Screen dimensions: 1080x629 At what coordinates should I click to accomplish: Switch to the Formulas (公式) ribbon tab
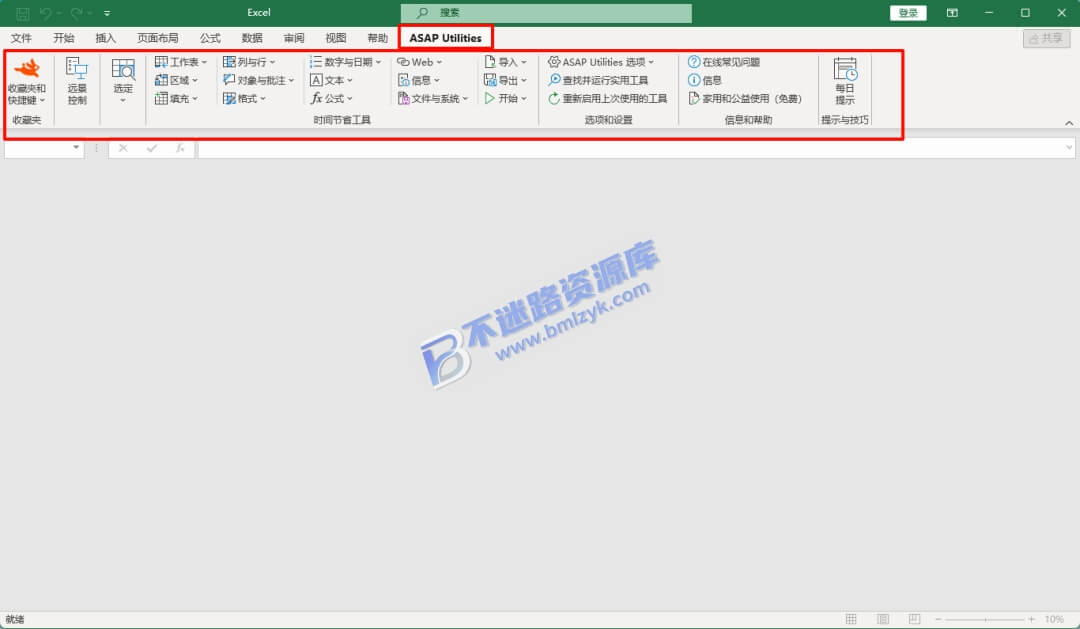(210, 38)
